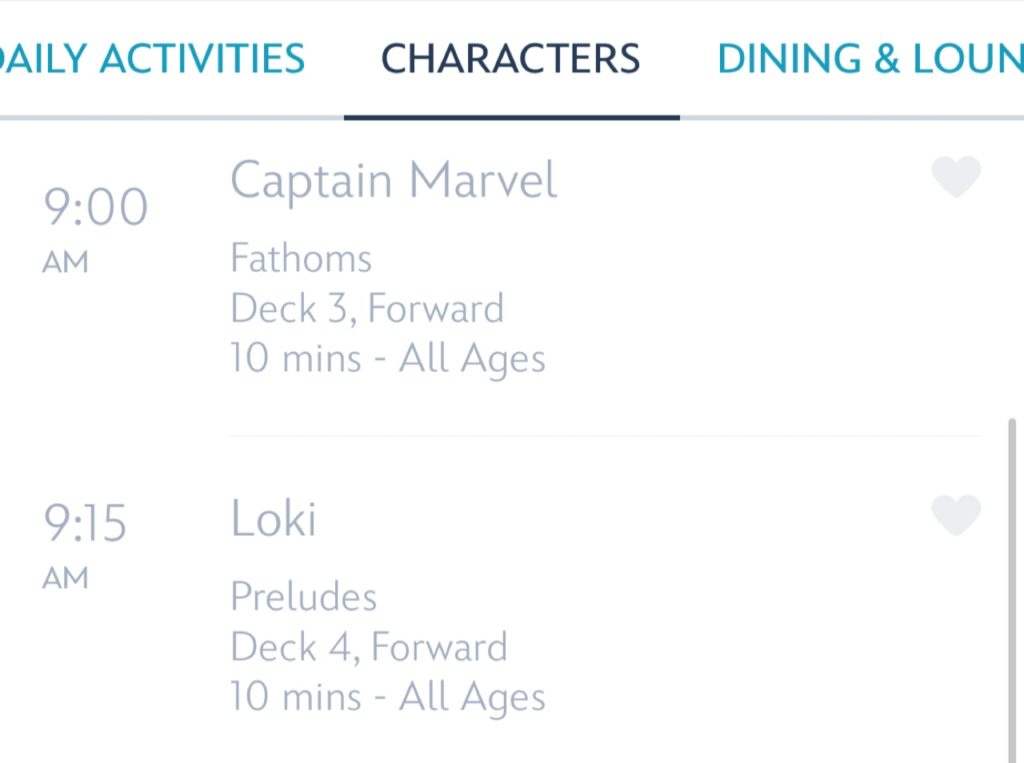The width and height of the screenshot is (1024, 763).
Task: Click the Deck 3, Forward location
Action: click(x=367, y=309)
